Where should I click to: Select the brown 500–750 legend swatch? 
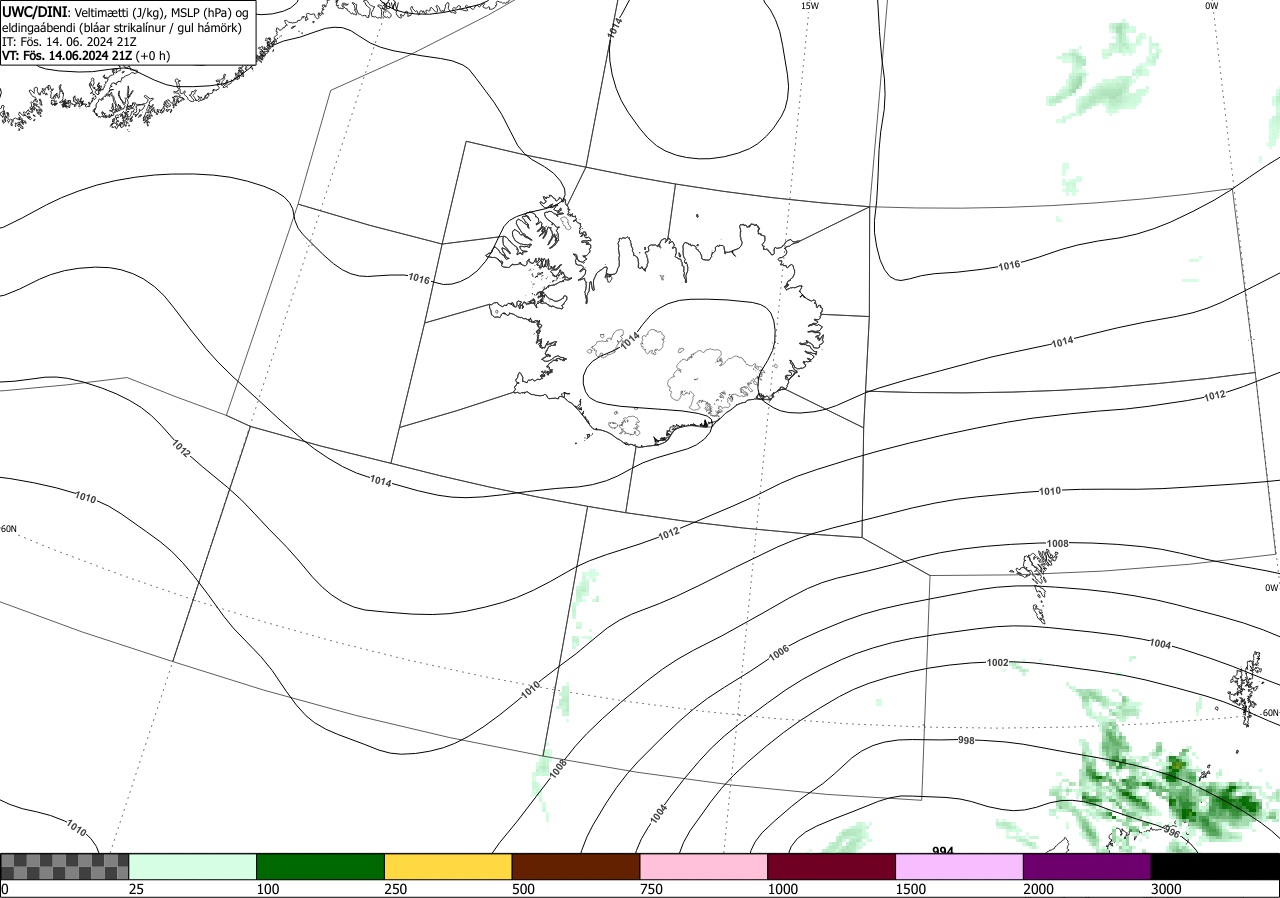576,866
